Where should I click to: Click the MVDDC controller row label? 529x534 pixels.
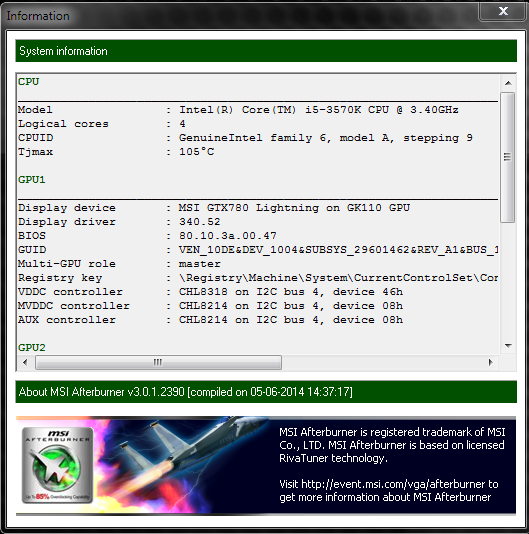point(74,305)
